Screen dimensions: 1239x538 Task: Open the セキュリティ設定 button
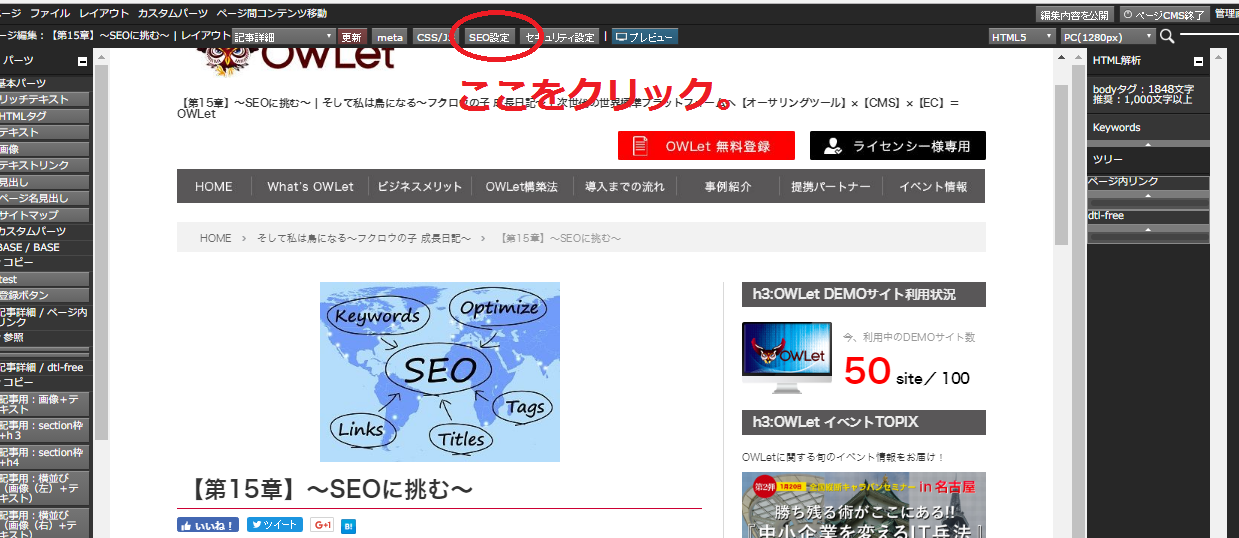560,37
